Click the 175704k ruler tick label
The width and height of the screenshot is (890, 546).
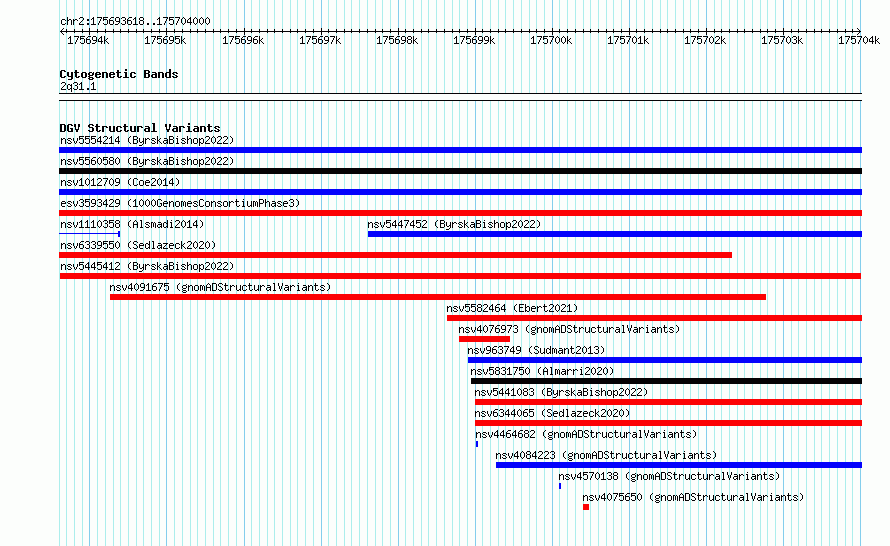pyautogui.click(x=859, y=40)
